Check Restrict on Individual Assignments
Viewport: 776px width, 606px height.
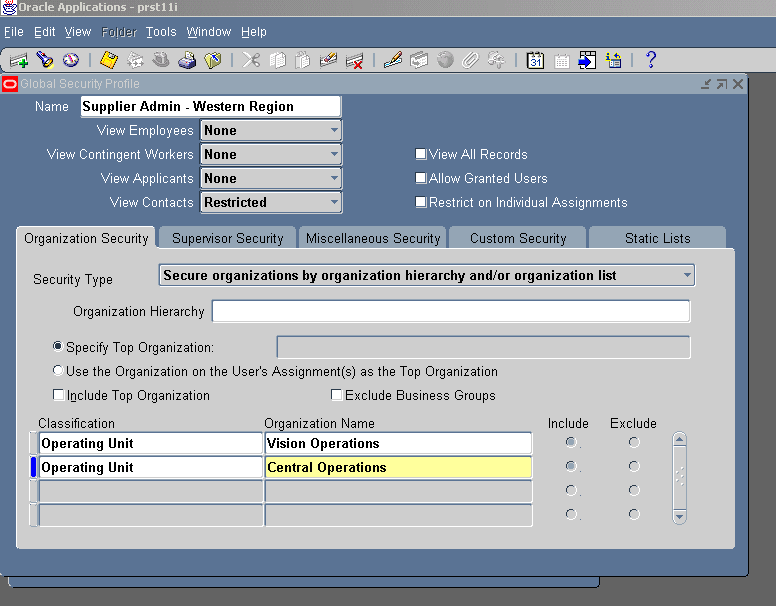pos(421,202)
